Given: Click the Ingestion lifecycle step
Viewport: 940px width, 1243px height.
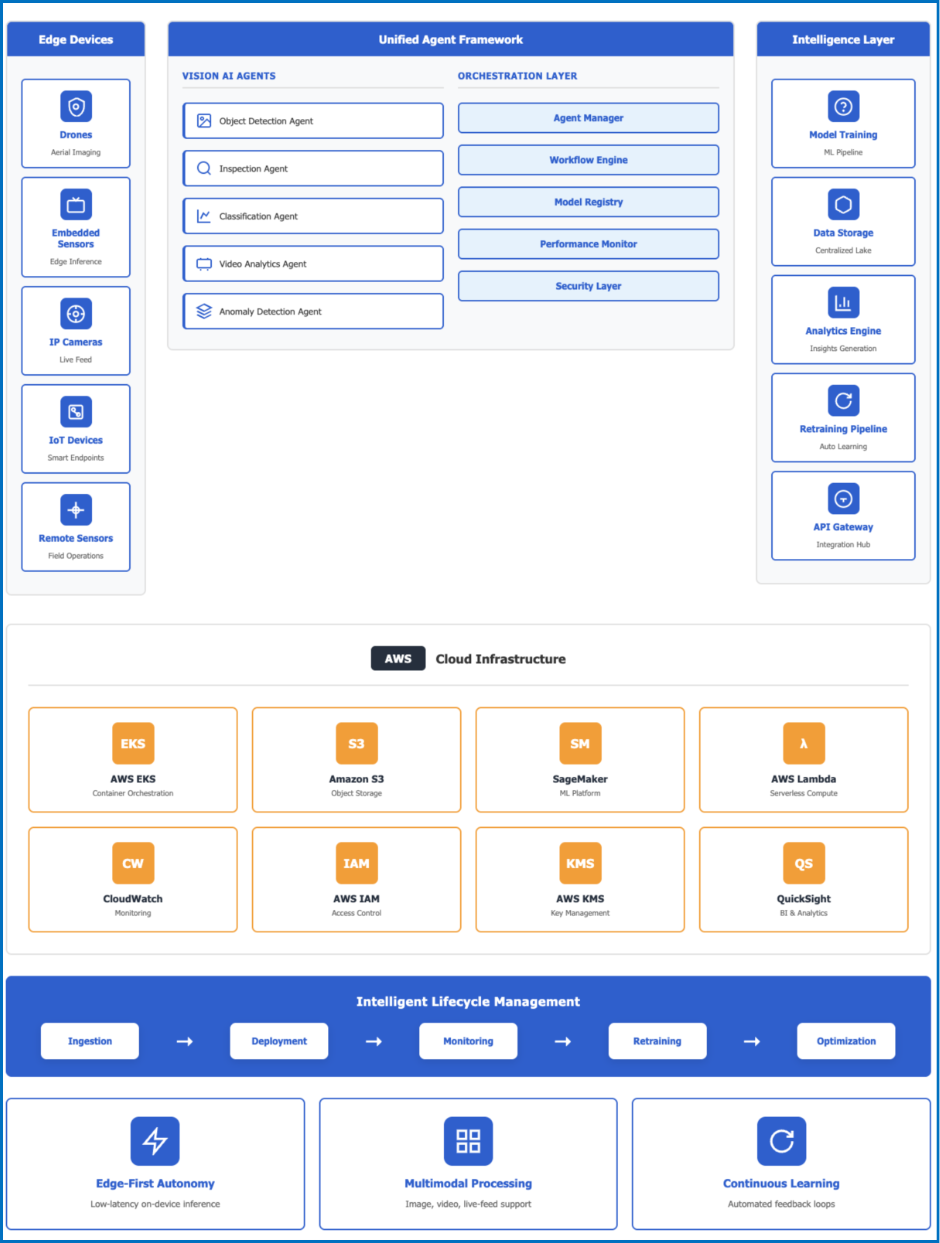Looking at the screenshot, I should (90, 1041).
